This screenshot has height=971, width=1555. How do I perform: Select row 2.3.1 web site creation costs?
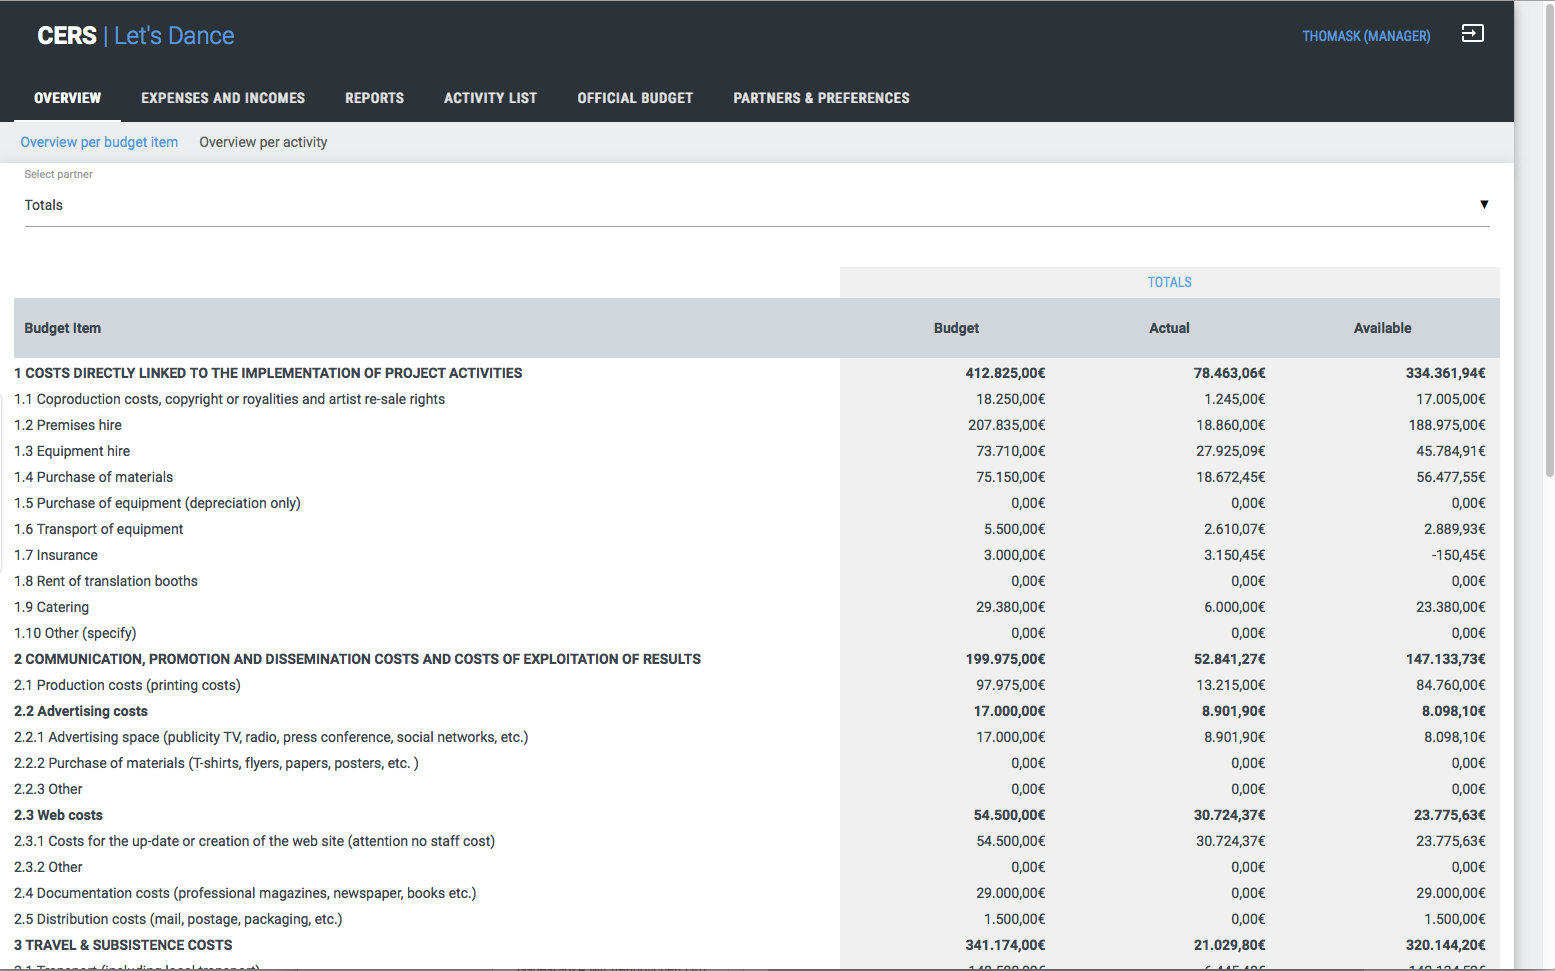point(757,841)
